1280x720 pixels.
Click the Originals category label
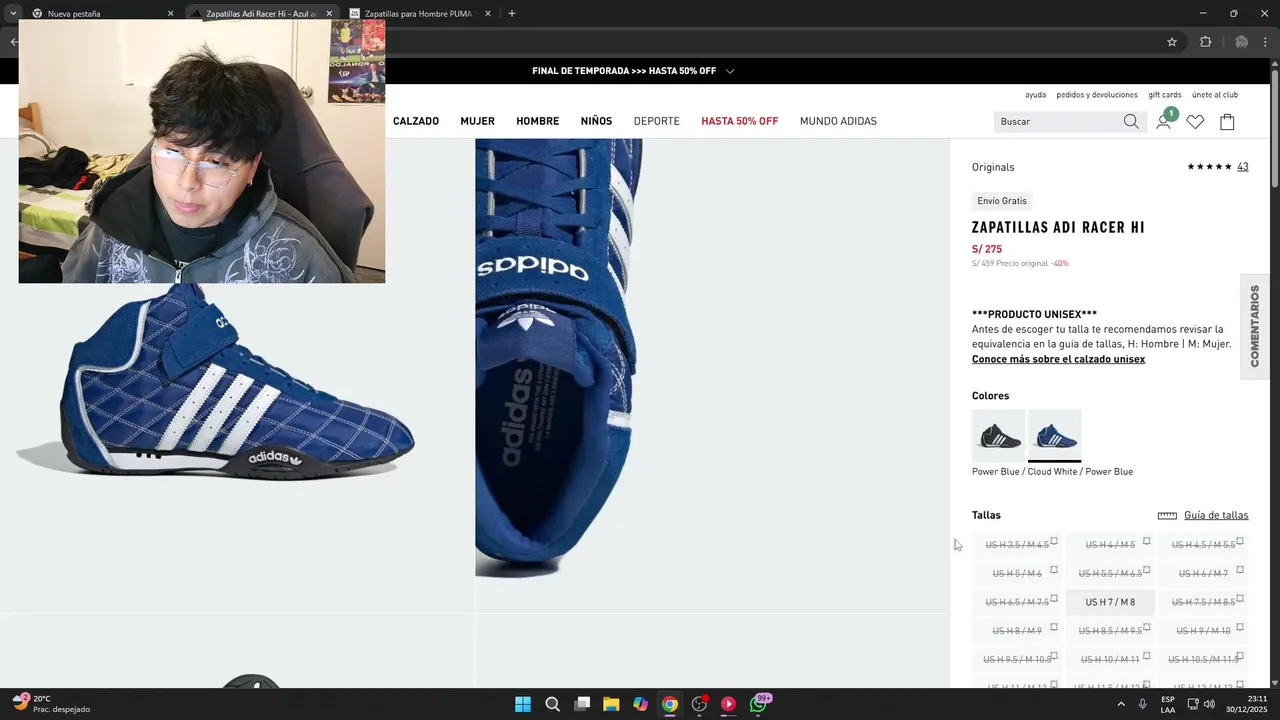tap(993, 167)
